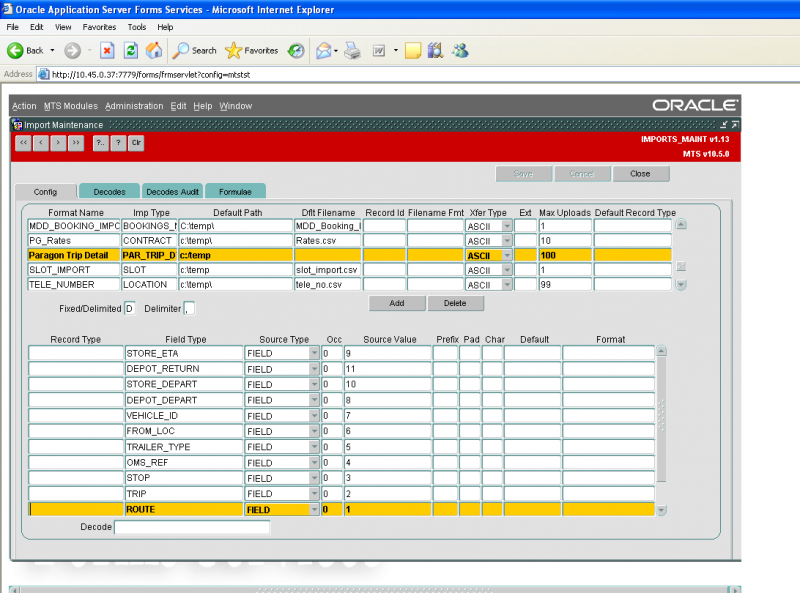Click the Fixed/Delimited input field

130,309
